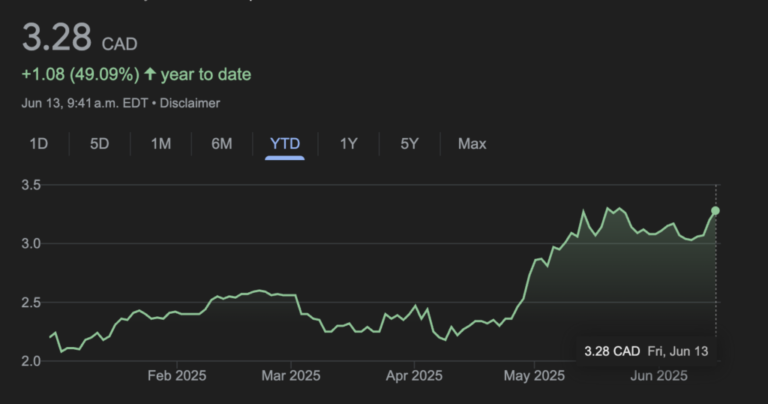
Task: Switch to the 5D chart range
Action: (100, 143)
